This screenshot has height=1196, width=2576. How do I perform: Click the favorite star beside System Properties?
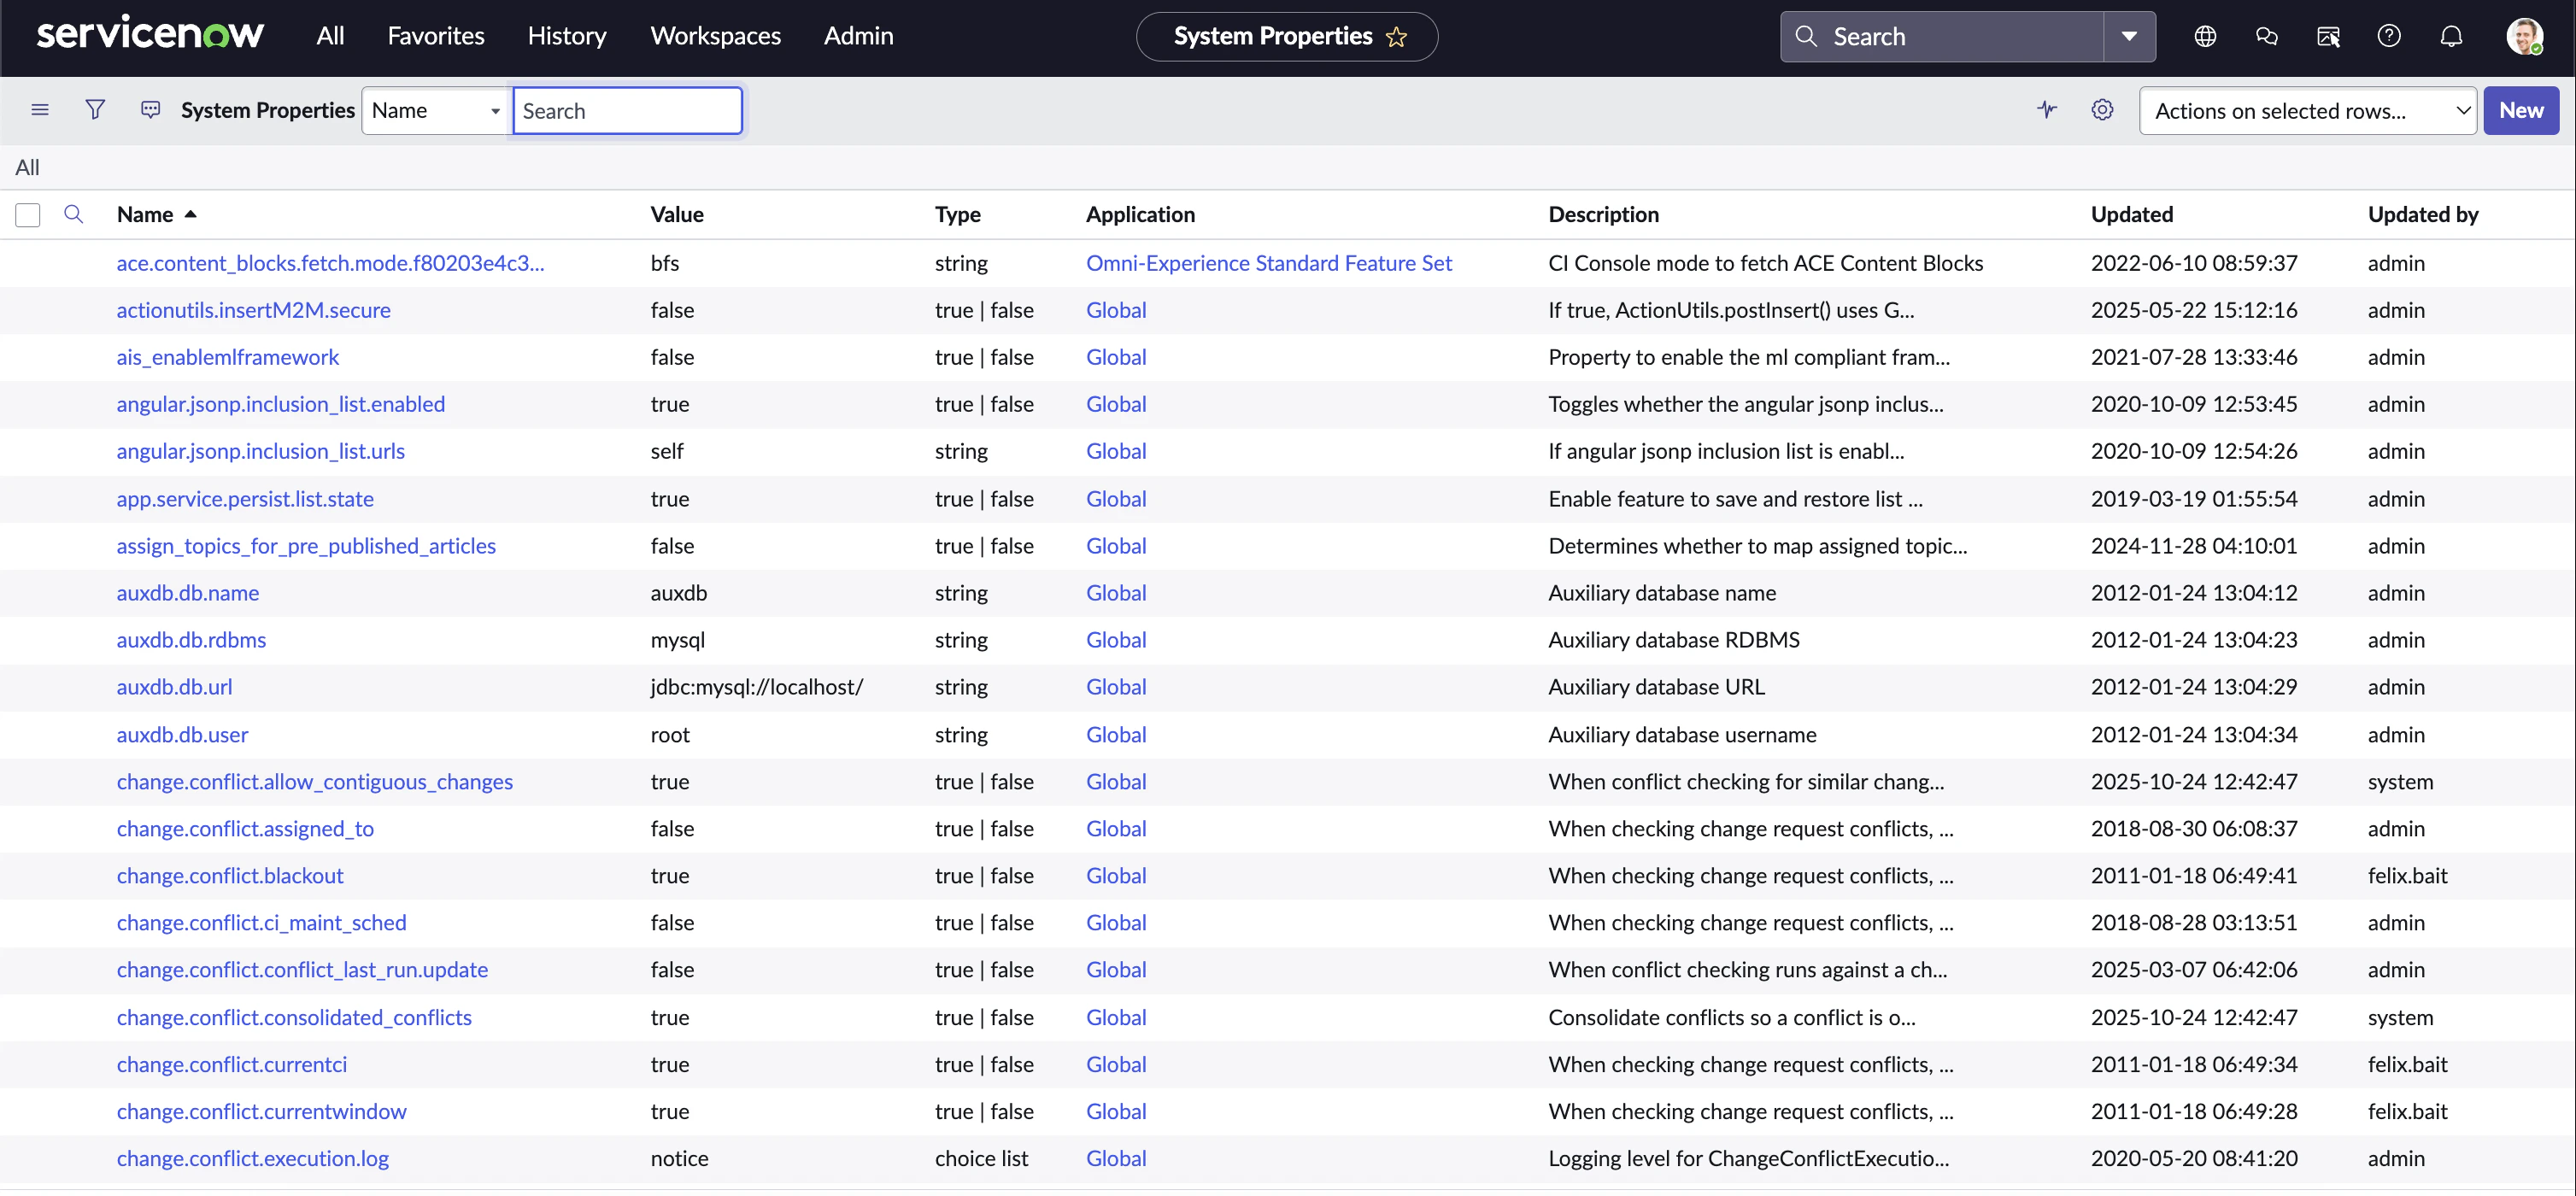1396,37
